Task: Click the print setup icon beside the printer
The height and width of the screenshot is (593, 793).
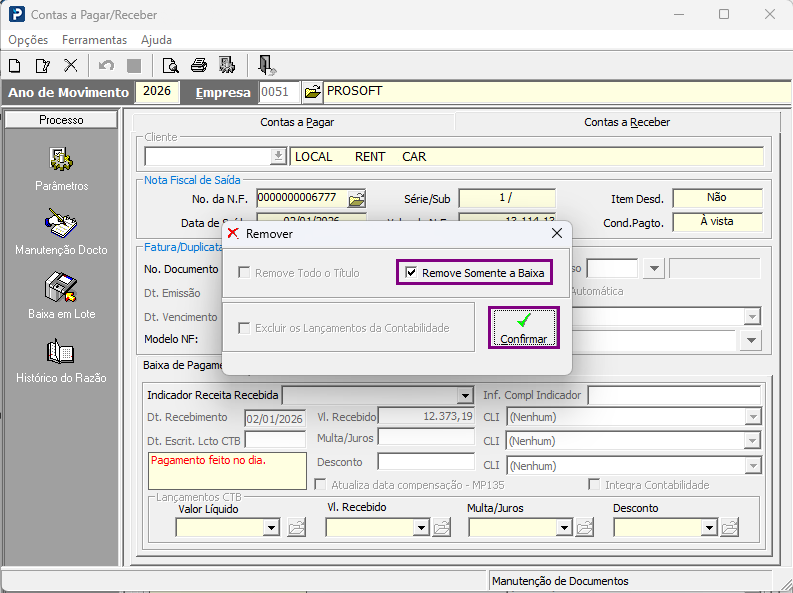Action: click(x=227, y=65)
